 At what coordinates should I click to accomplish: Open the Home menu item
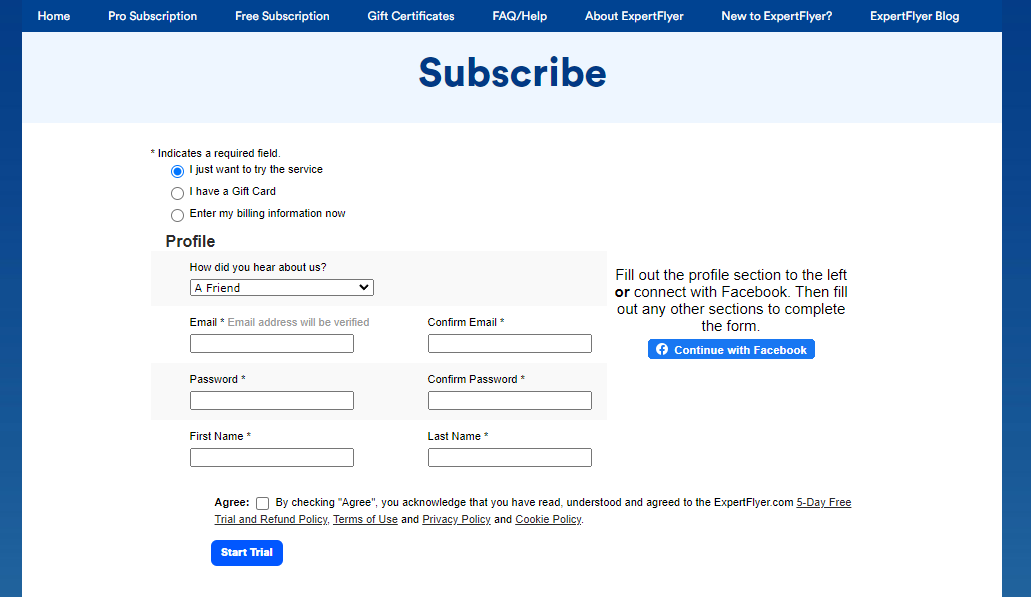click(54, 16)
